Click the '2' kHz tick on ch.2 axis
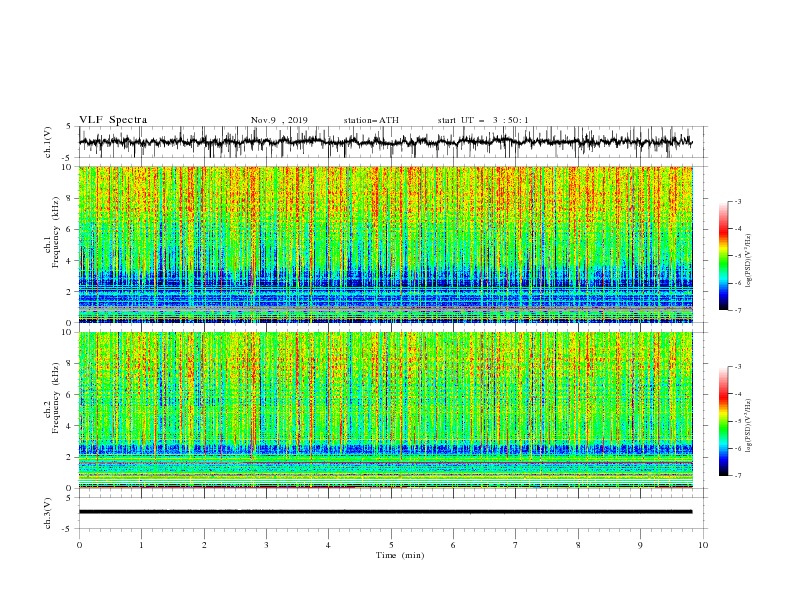Viewport: 792px width, 612px height. pyautogui.click(x=70, y=457)
